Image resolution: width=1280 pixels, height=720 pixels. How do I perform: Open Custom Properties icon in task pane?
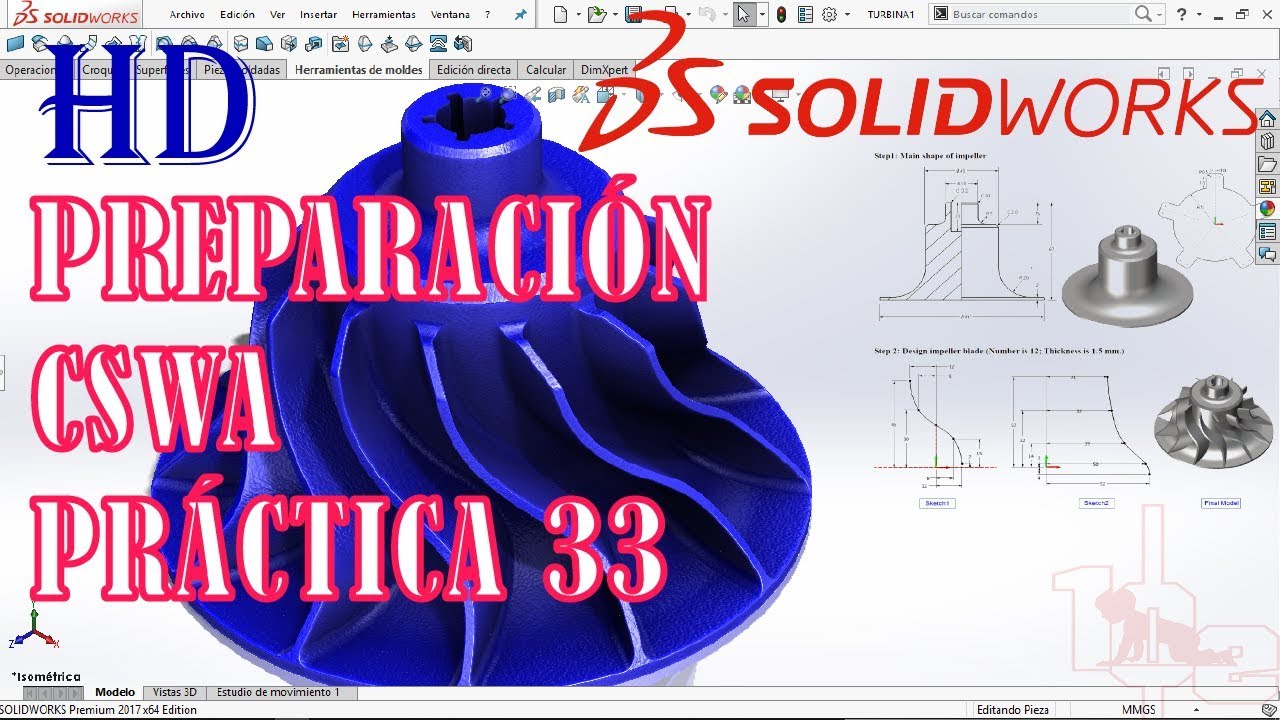tap(1267, 231)
